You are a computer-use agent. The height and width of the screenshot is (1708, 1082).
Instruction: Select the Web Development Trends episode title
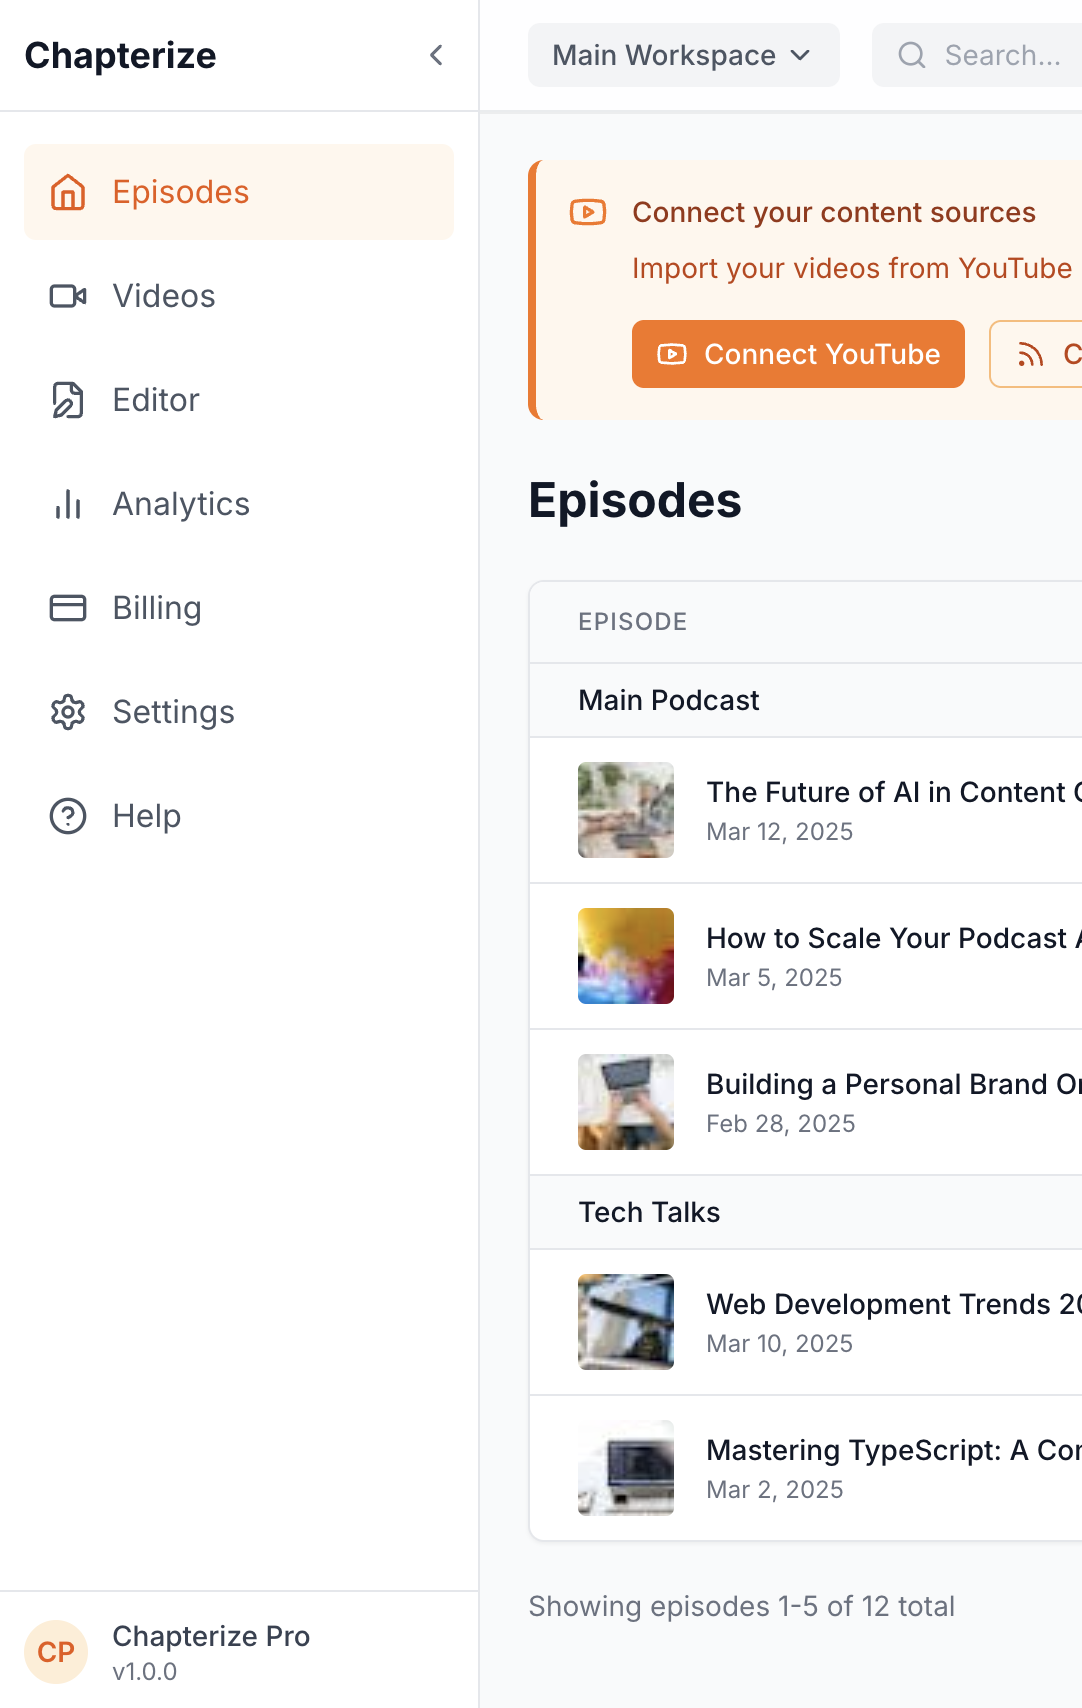pyautogui.click(x=892, y=1304)
